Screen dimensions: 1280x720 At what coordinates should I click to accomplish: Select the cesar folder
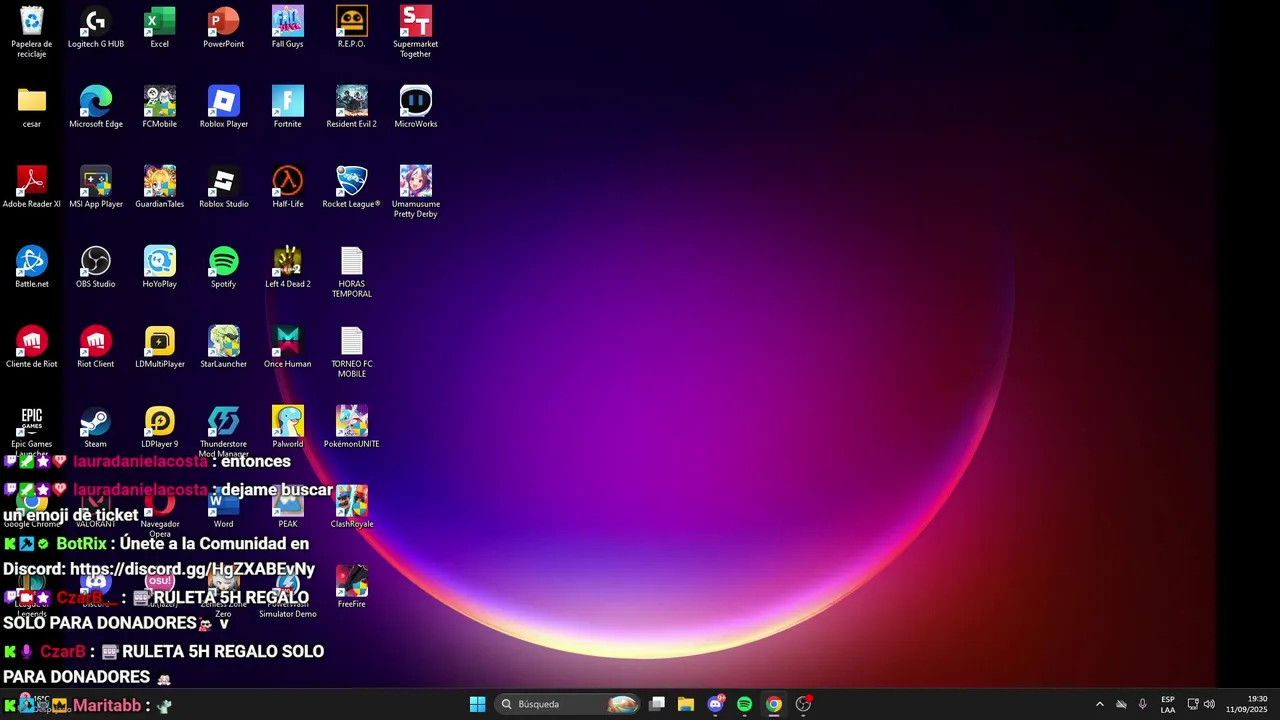32,108
